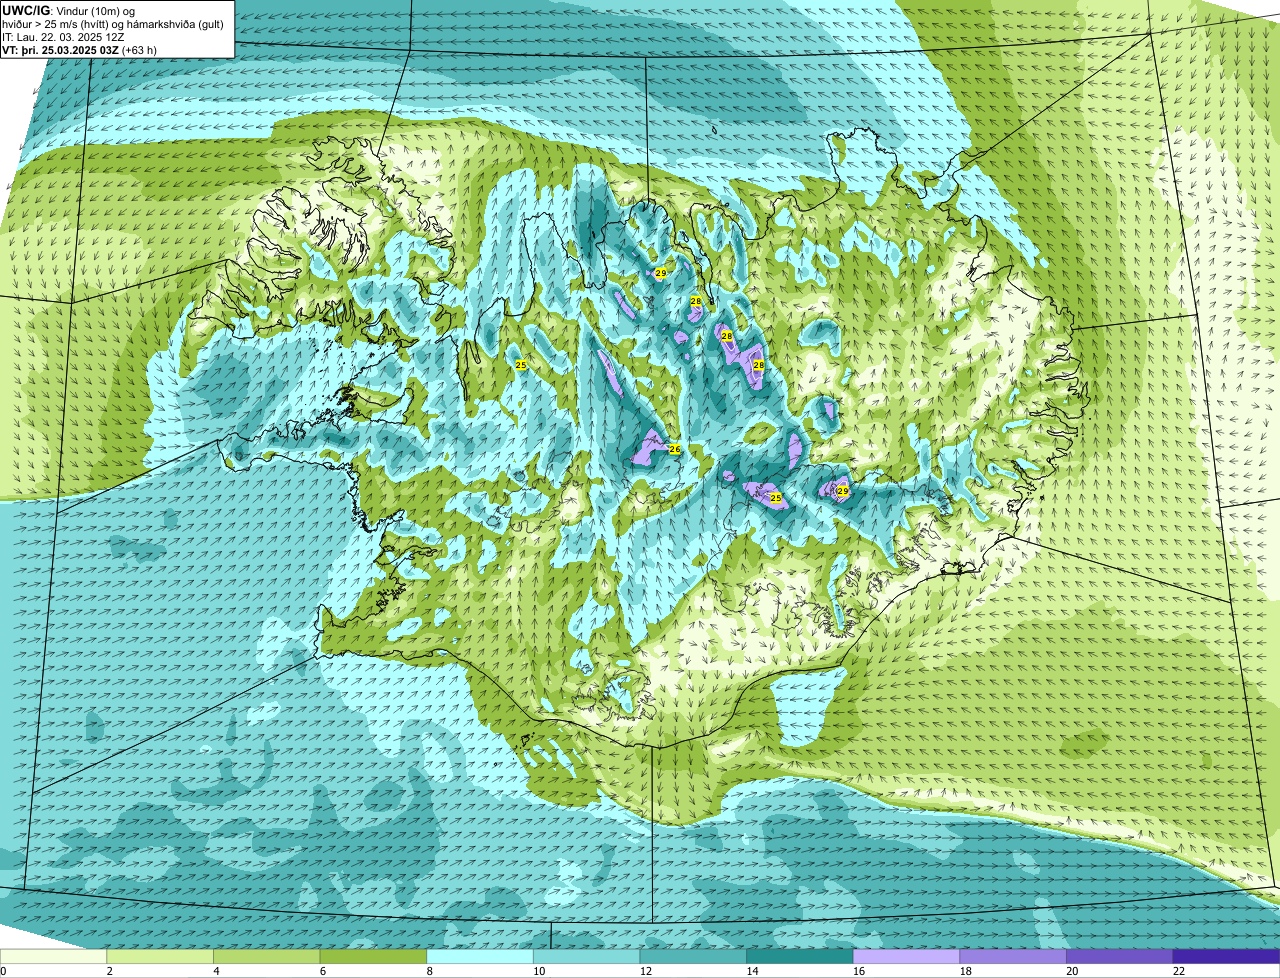1280x978 pixels.
Task: Pick the 12–14 m/s teal color band
Action: click(693, 957)
